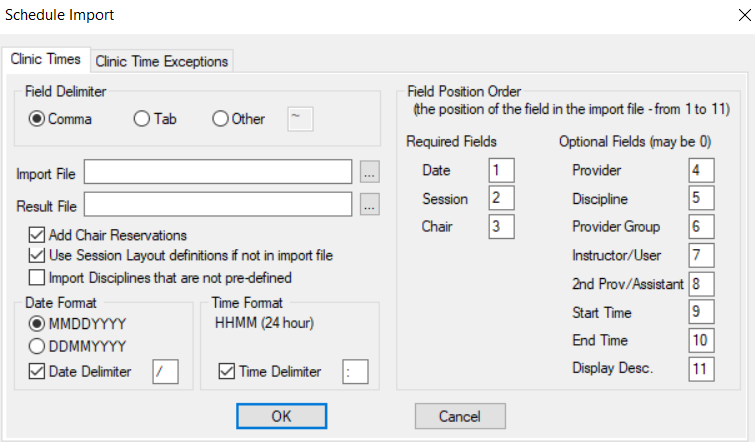Select the DDMMYYYY date format

click(x=38, y=347)
